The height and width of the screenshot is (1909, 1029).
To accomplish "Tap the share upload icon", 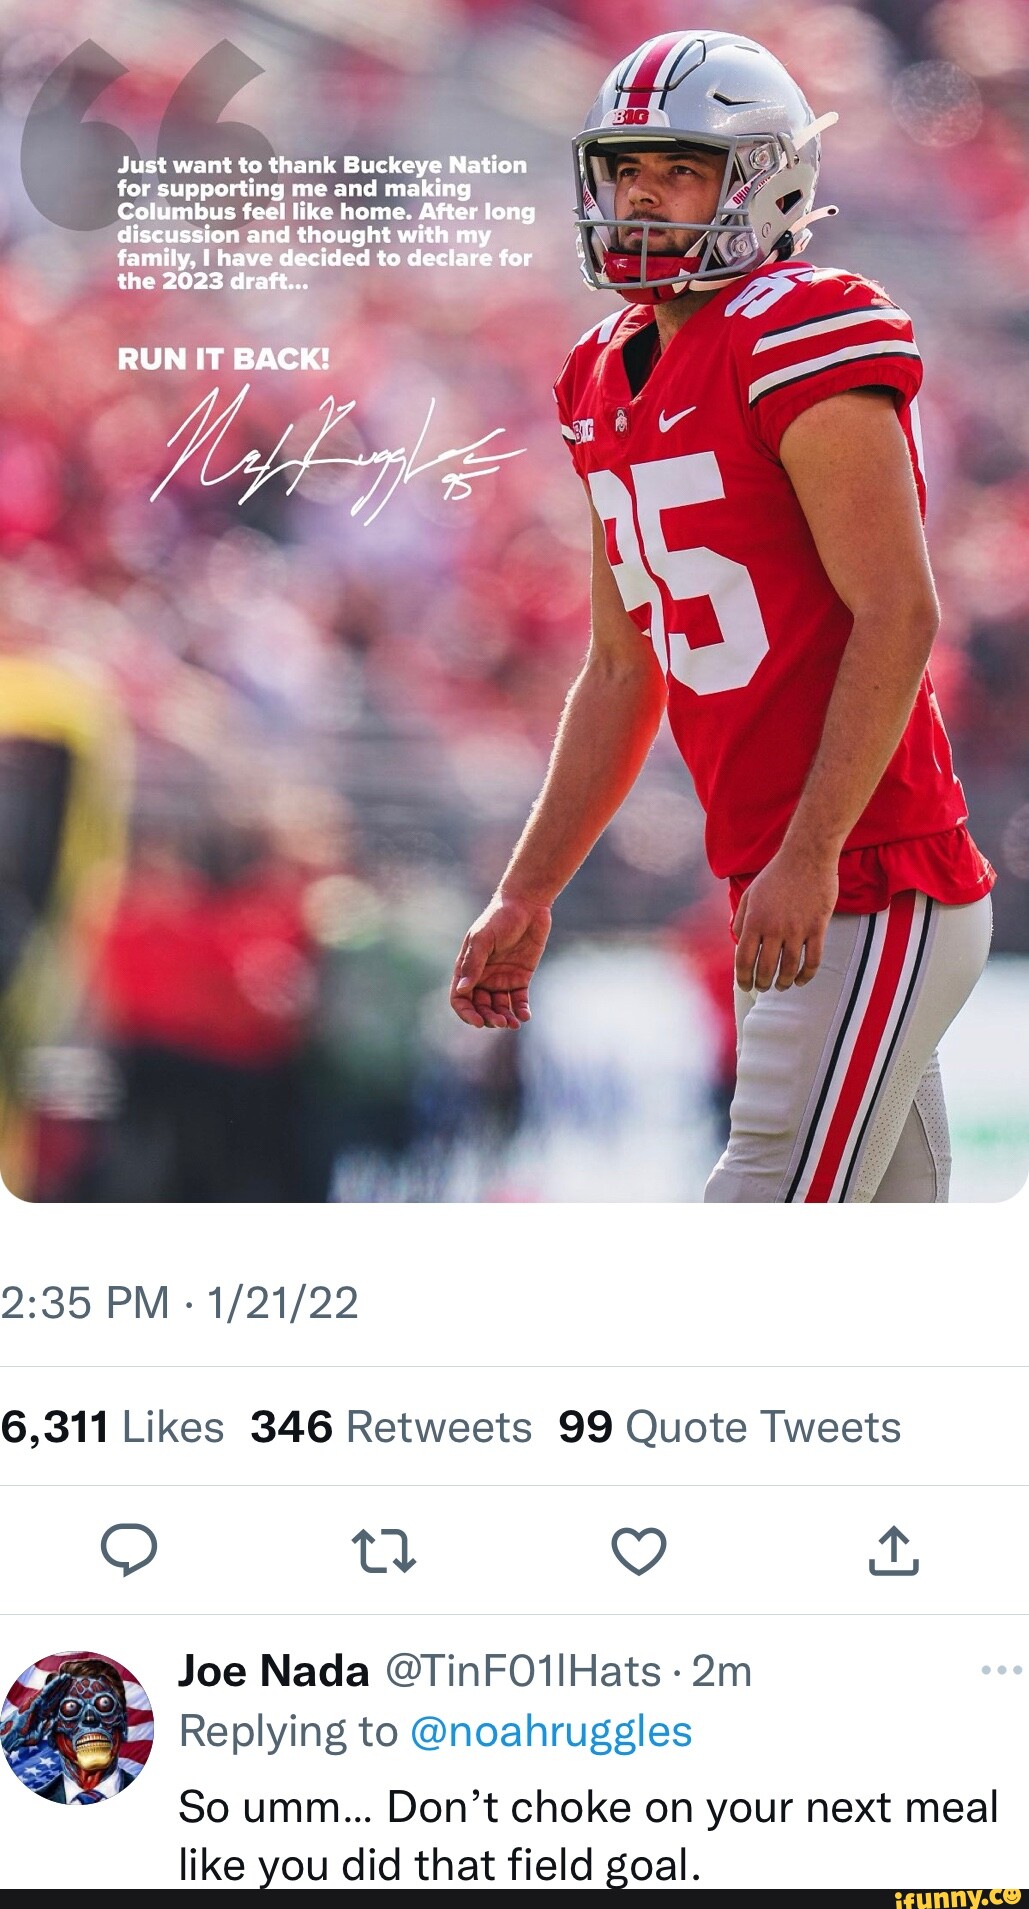I will (893, 1550).
